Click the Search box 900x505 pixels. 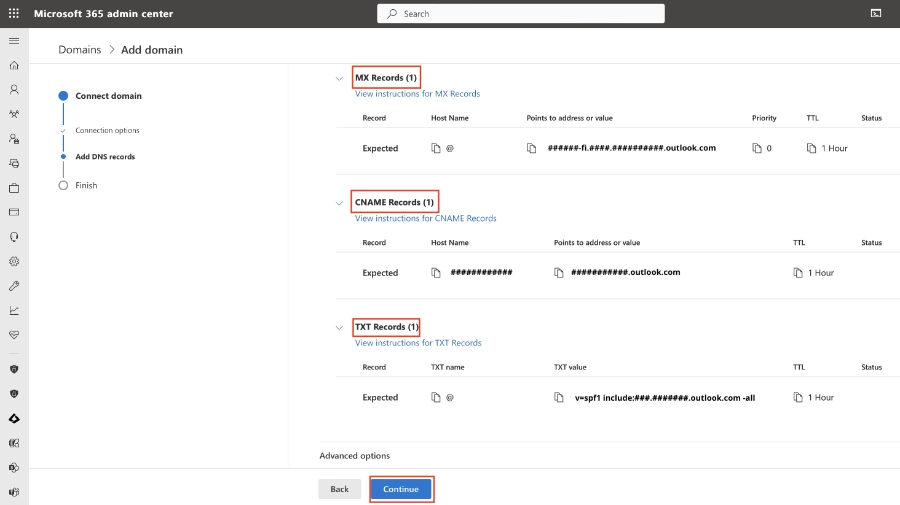coord(521,14)
